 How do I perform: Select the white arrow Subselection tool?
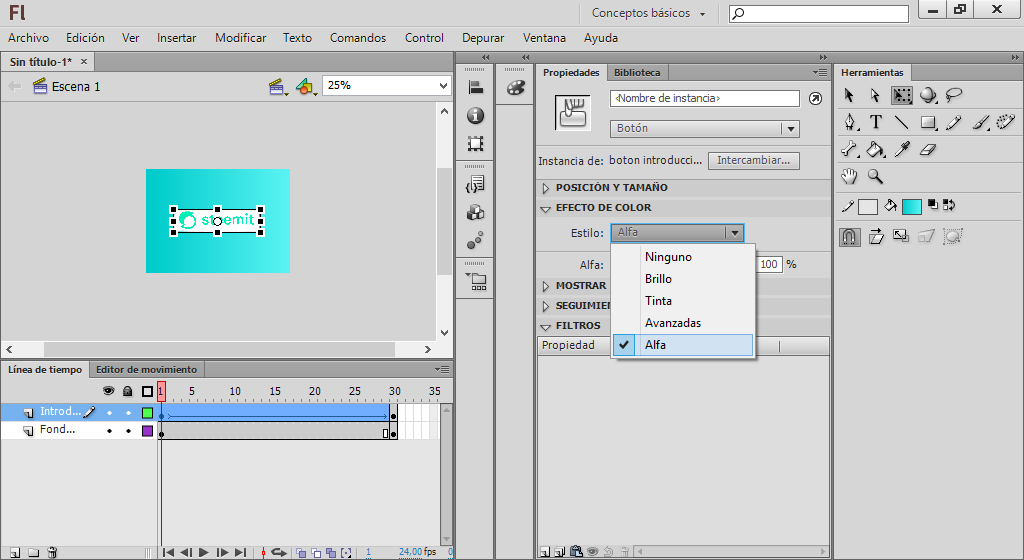pos(875,95)
